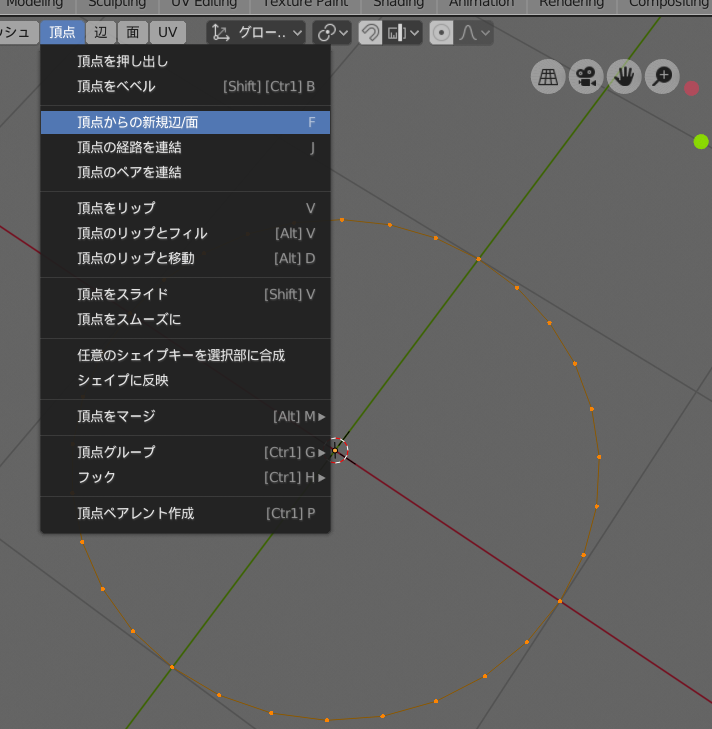Screen dimensions: 712x729
Task: Toggle the magnet snap button
Action: pos(370,33)
